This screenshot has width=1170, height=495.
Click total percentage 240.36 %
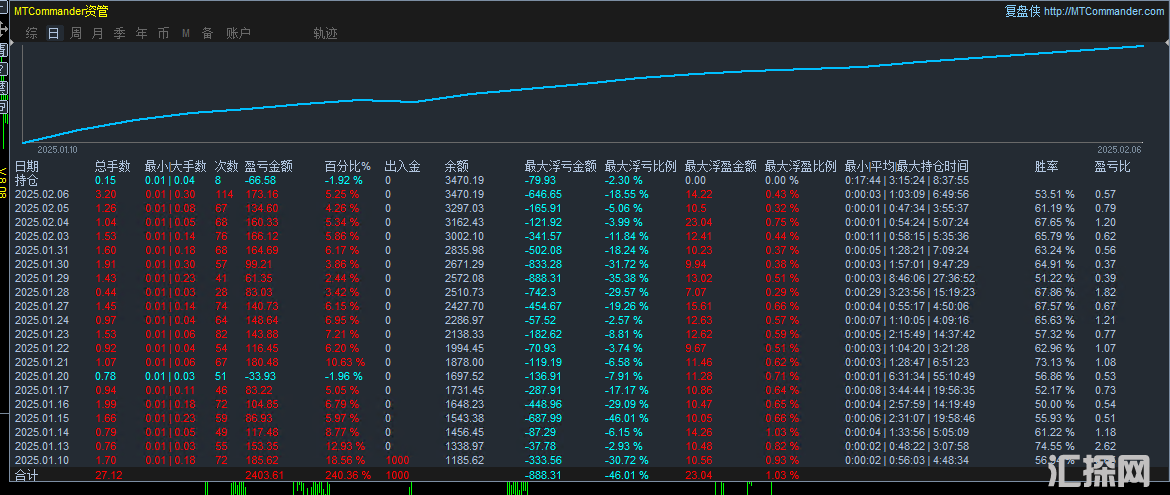pos(349,475)
